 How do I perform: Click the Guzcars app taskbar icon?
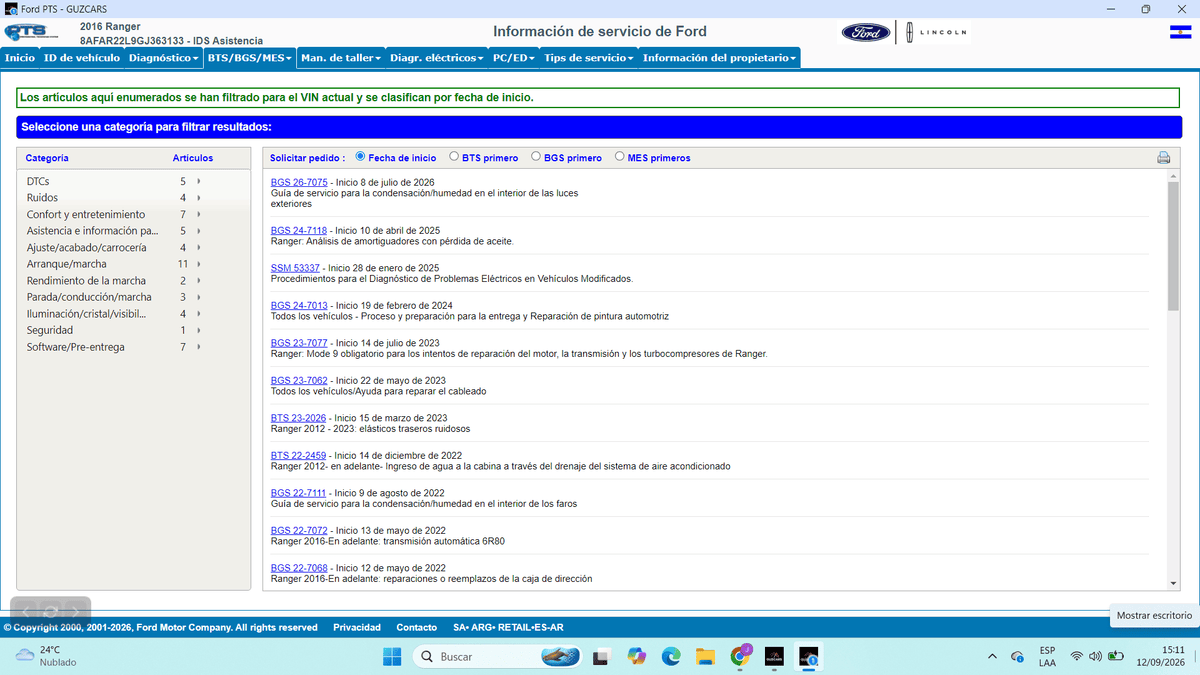pyautogui.click(x=774, y=656)
